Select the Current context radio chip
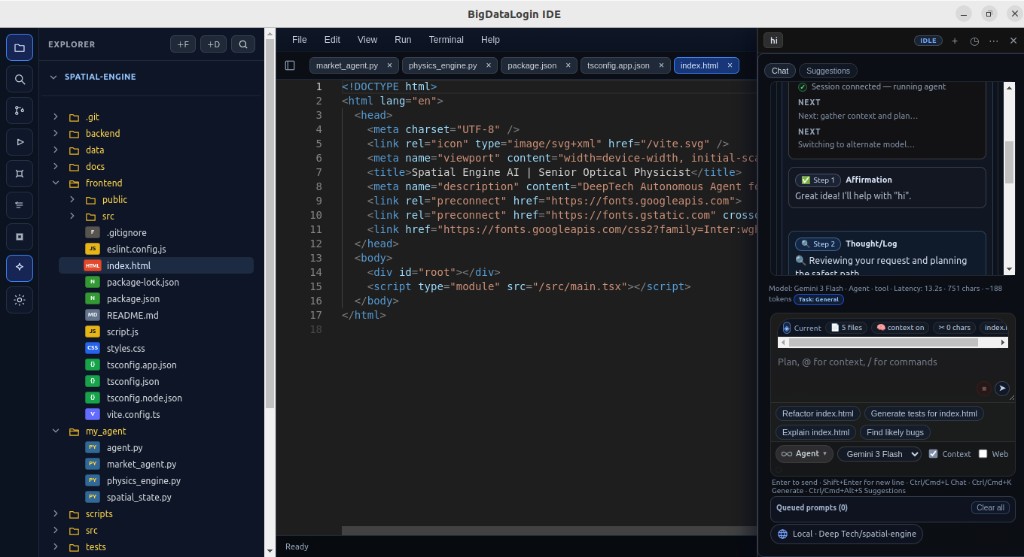Image resolution: width=1024 pixels, height=557 pixels. 801,328
